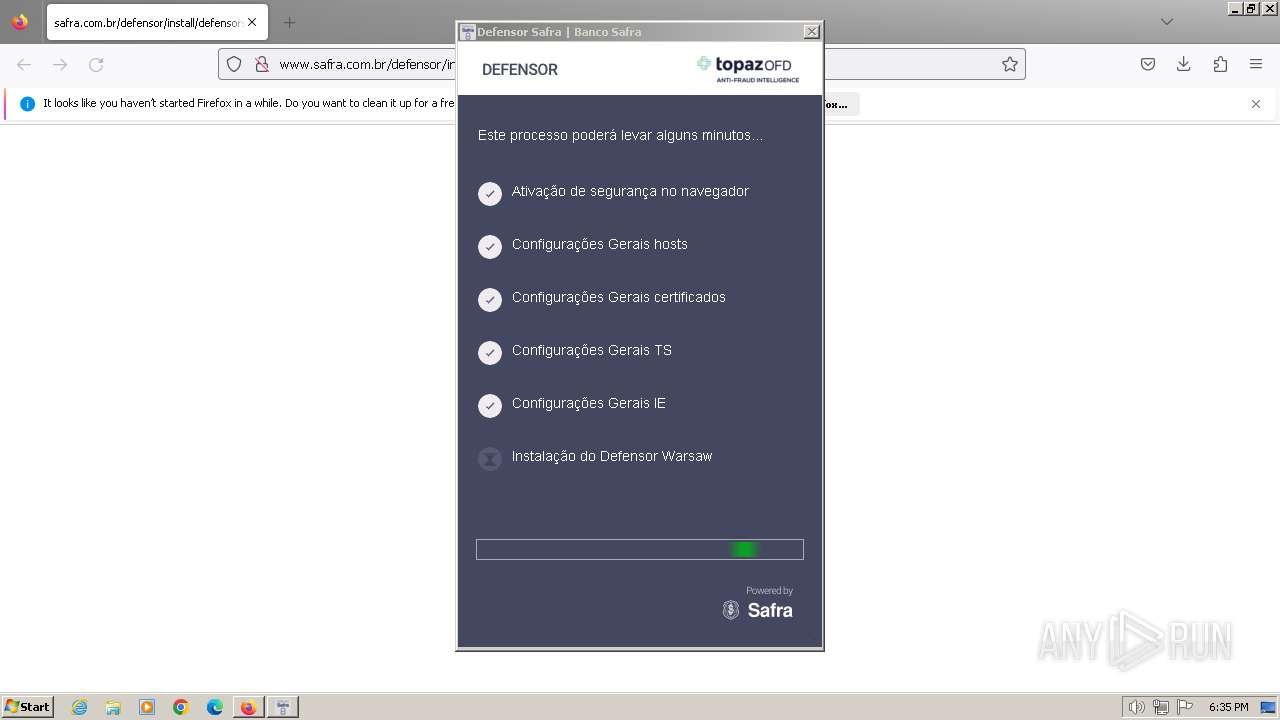
Task: Click 'Configurações Gerais IE' text
Action: [x=589, y=403]
